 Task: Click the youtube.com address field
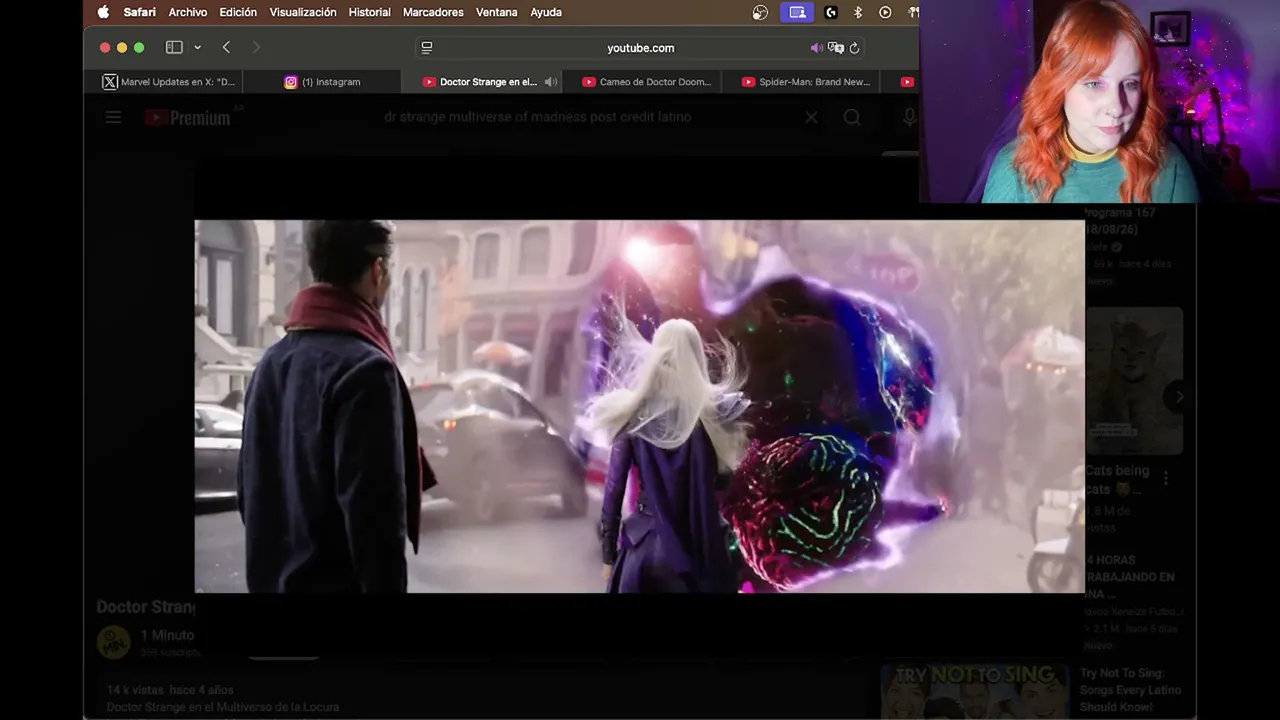pyautogui.click(x=640, y=47)
